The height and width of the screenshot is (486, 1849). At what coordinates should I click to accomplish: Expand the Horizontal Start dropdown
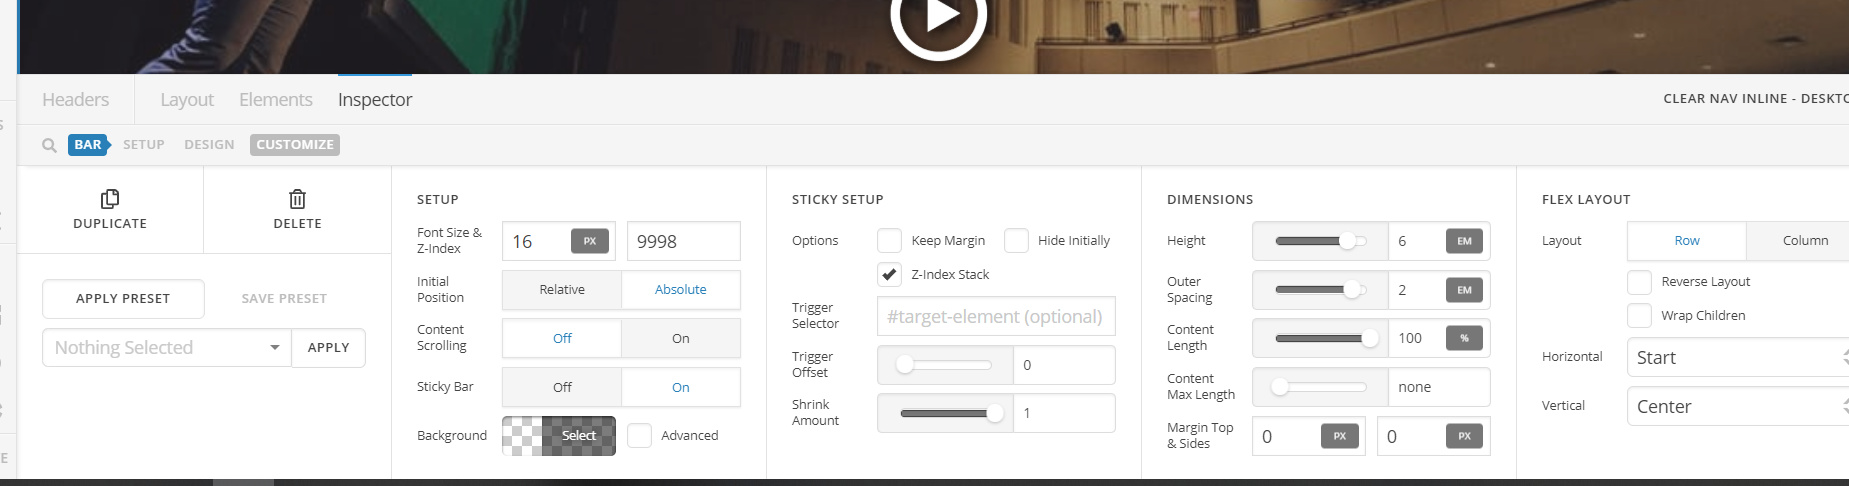pyautogui.click(x=1738, y=357)
